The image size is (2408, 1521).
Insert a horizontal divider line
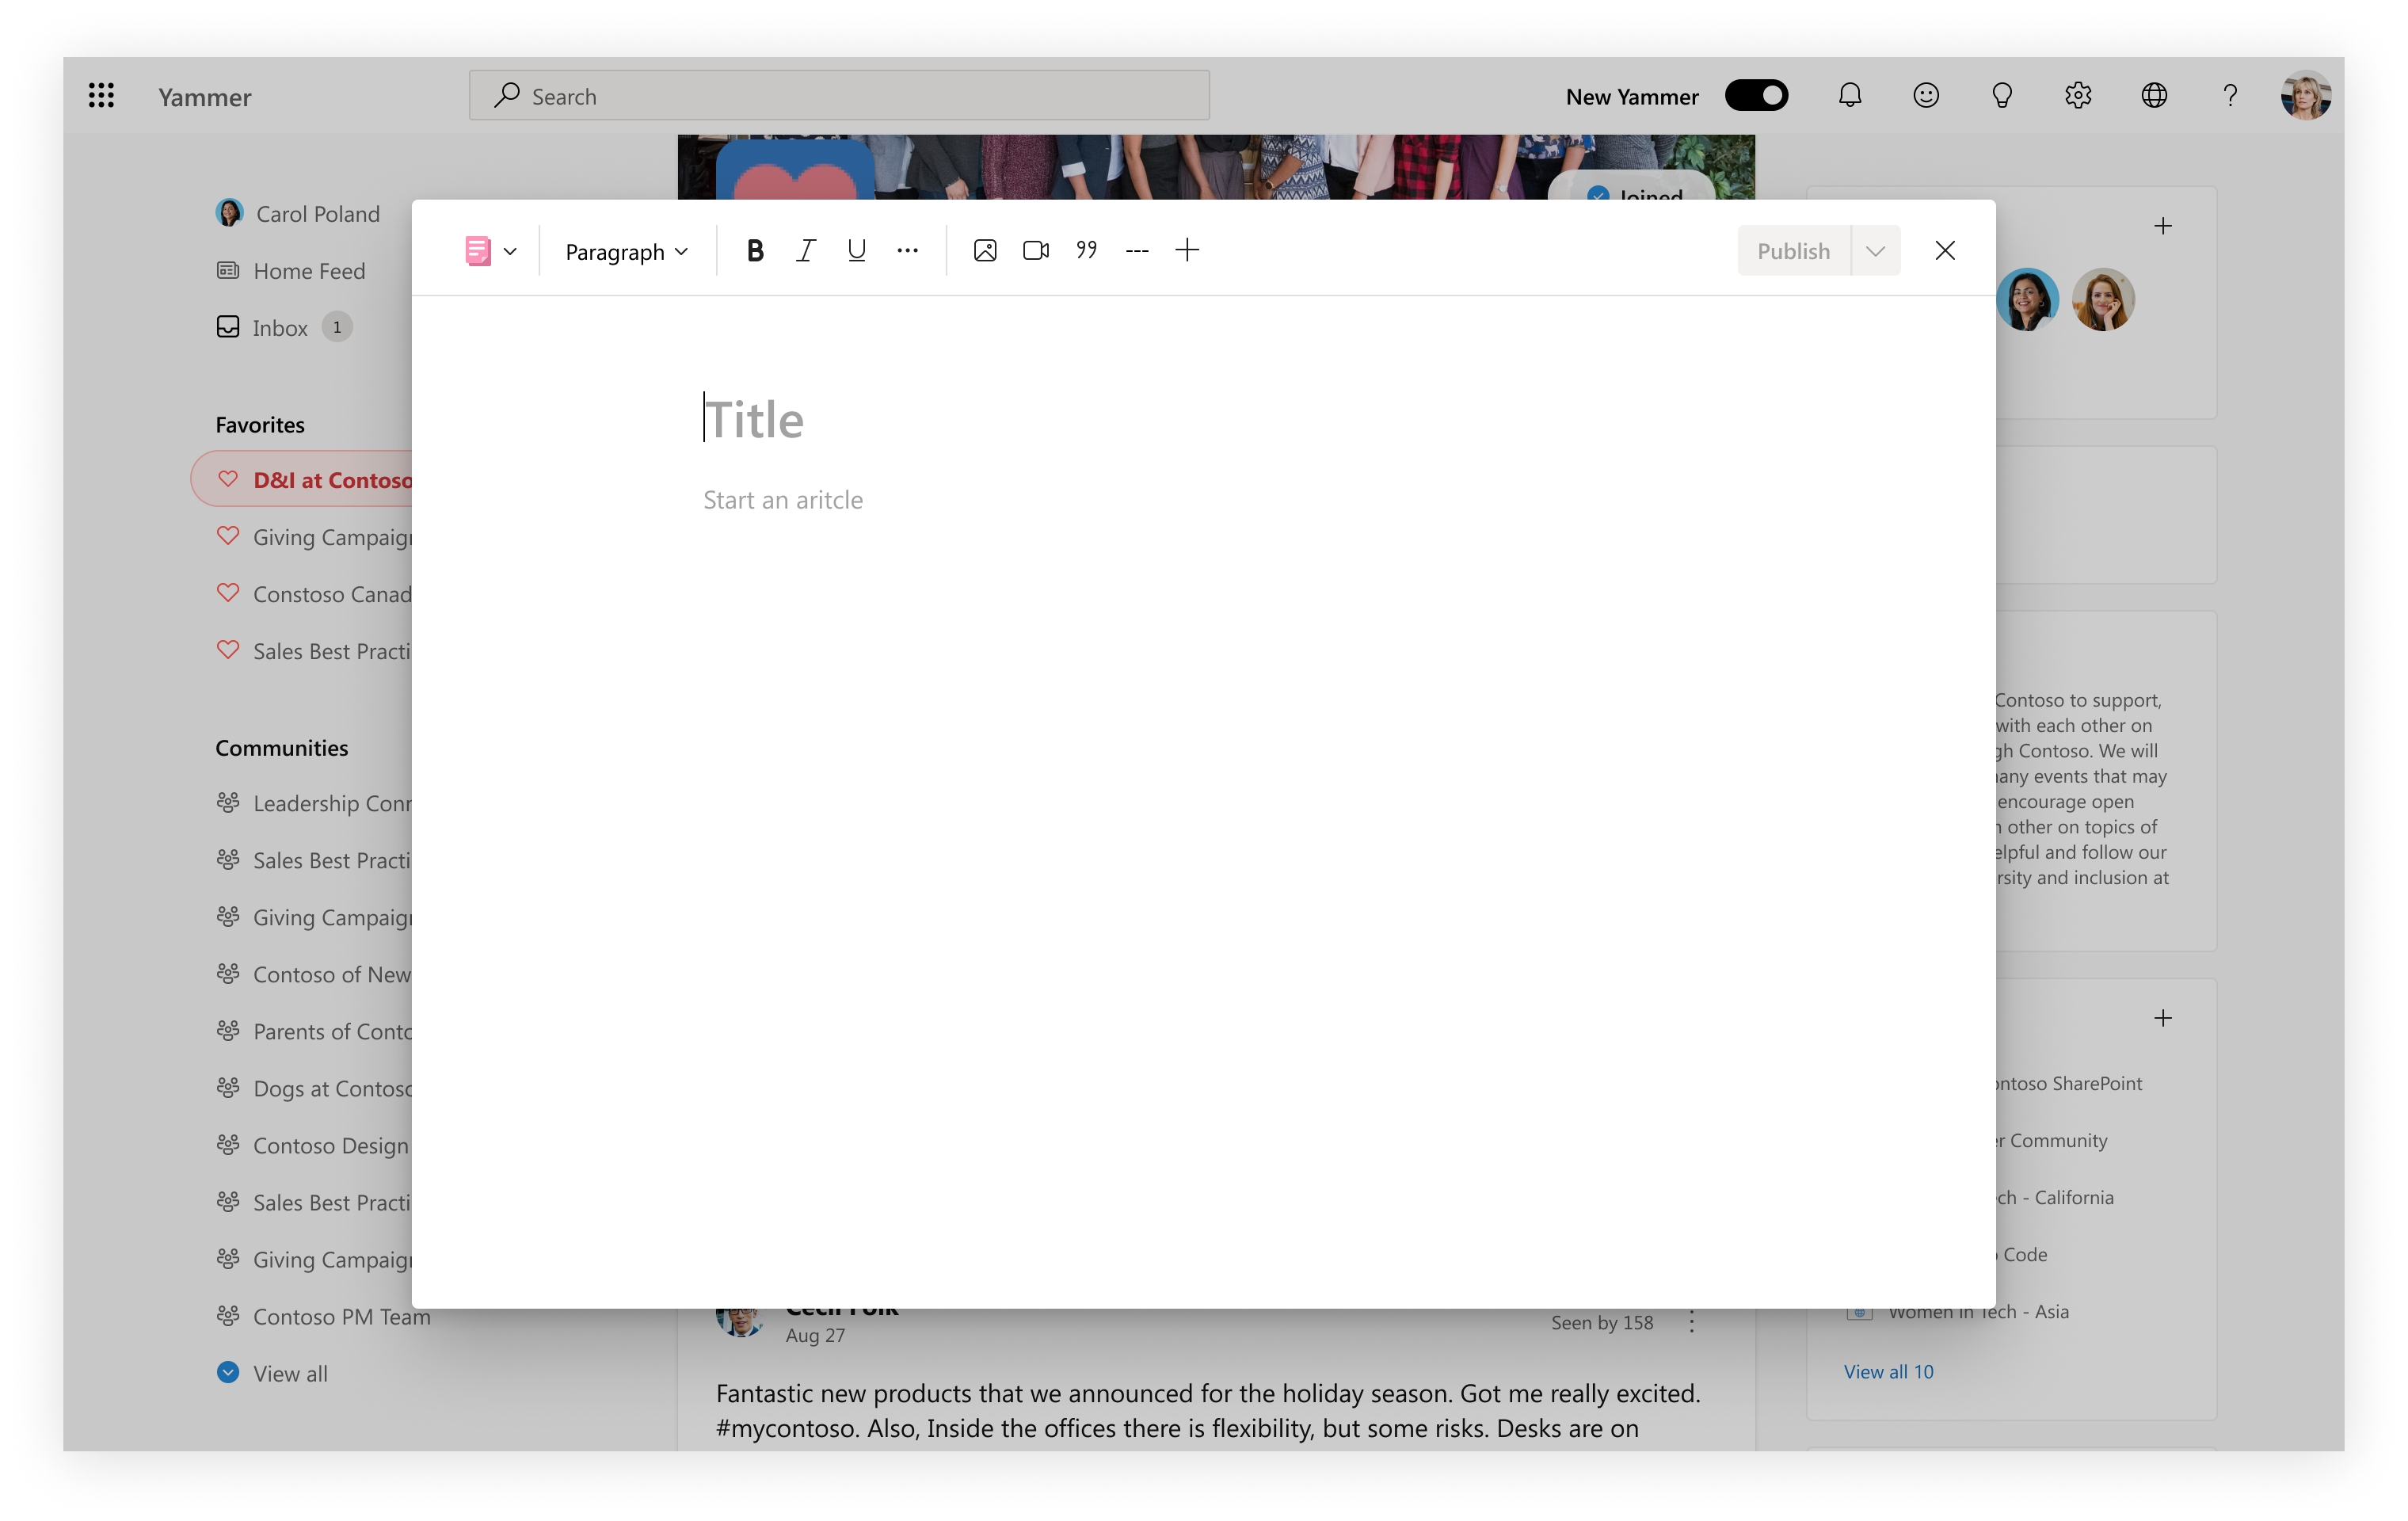tap(1137, 251)
